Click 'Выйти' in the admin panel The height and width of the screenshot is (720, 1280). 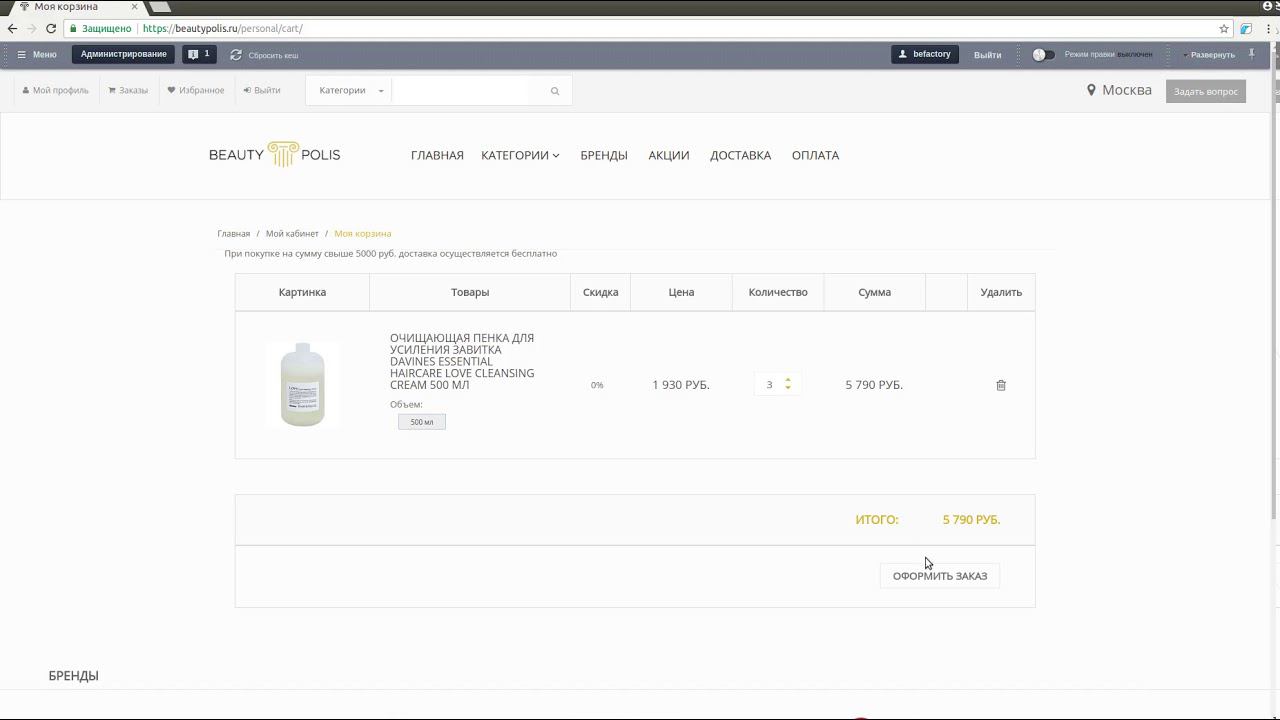[988, 55]
